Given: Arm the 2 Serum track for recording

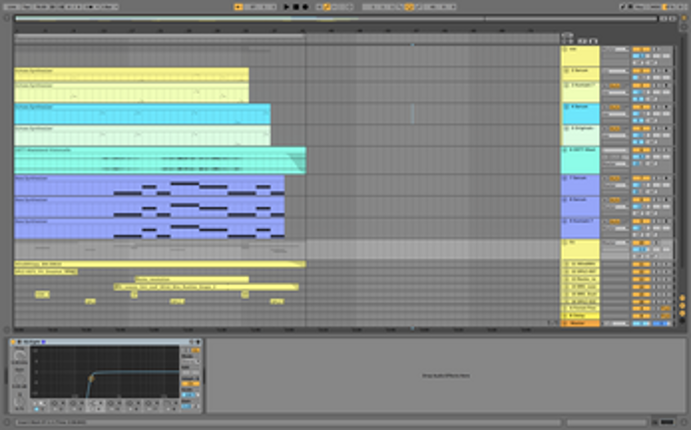Looking at the screenshot, I should (x=667, y=70).
